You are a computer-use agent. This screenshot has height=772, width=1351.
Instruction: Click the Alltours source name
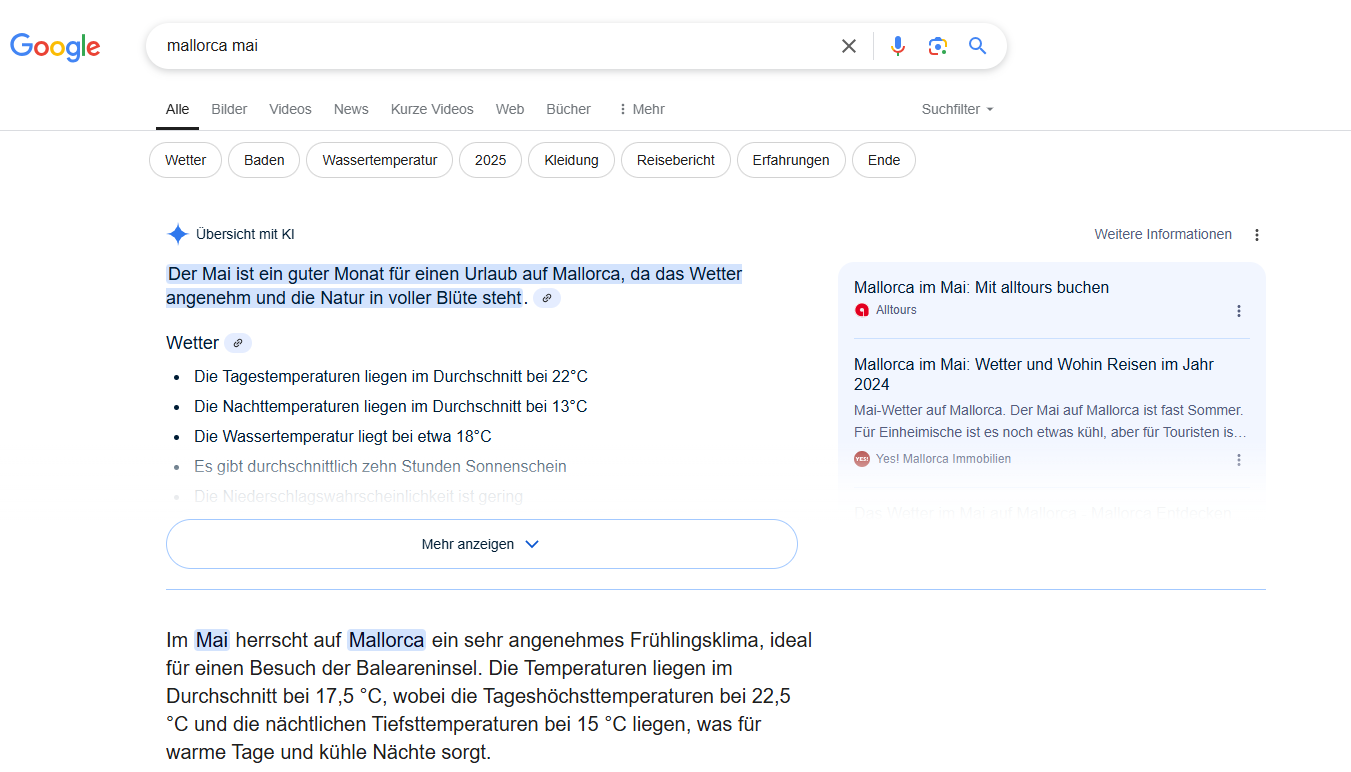896,310
